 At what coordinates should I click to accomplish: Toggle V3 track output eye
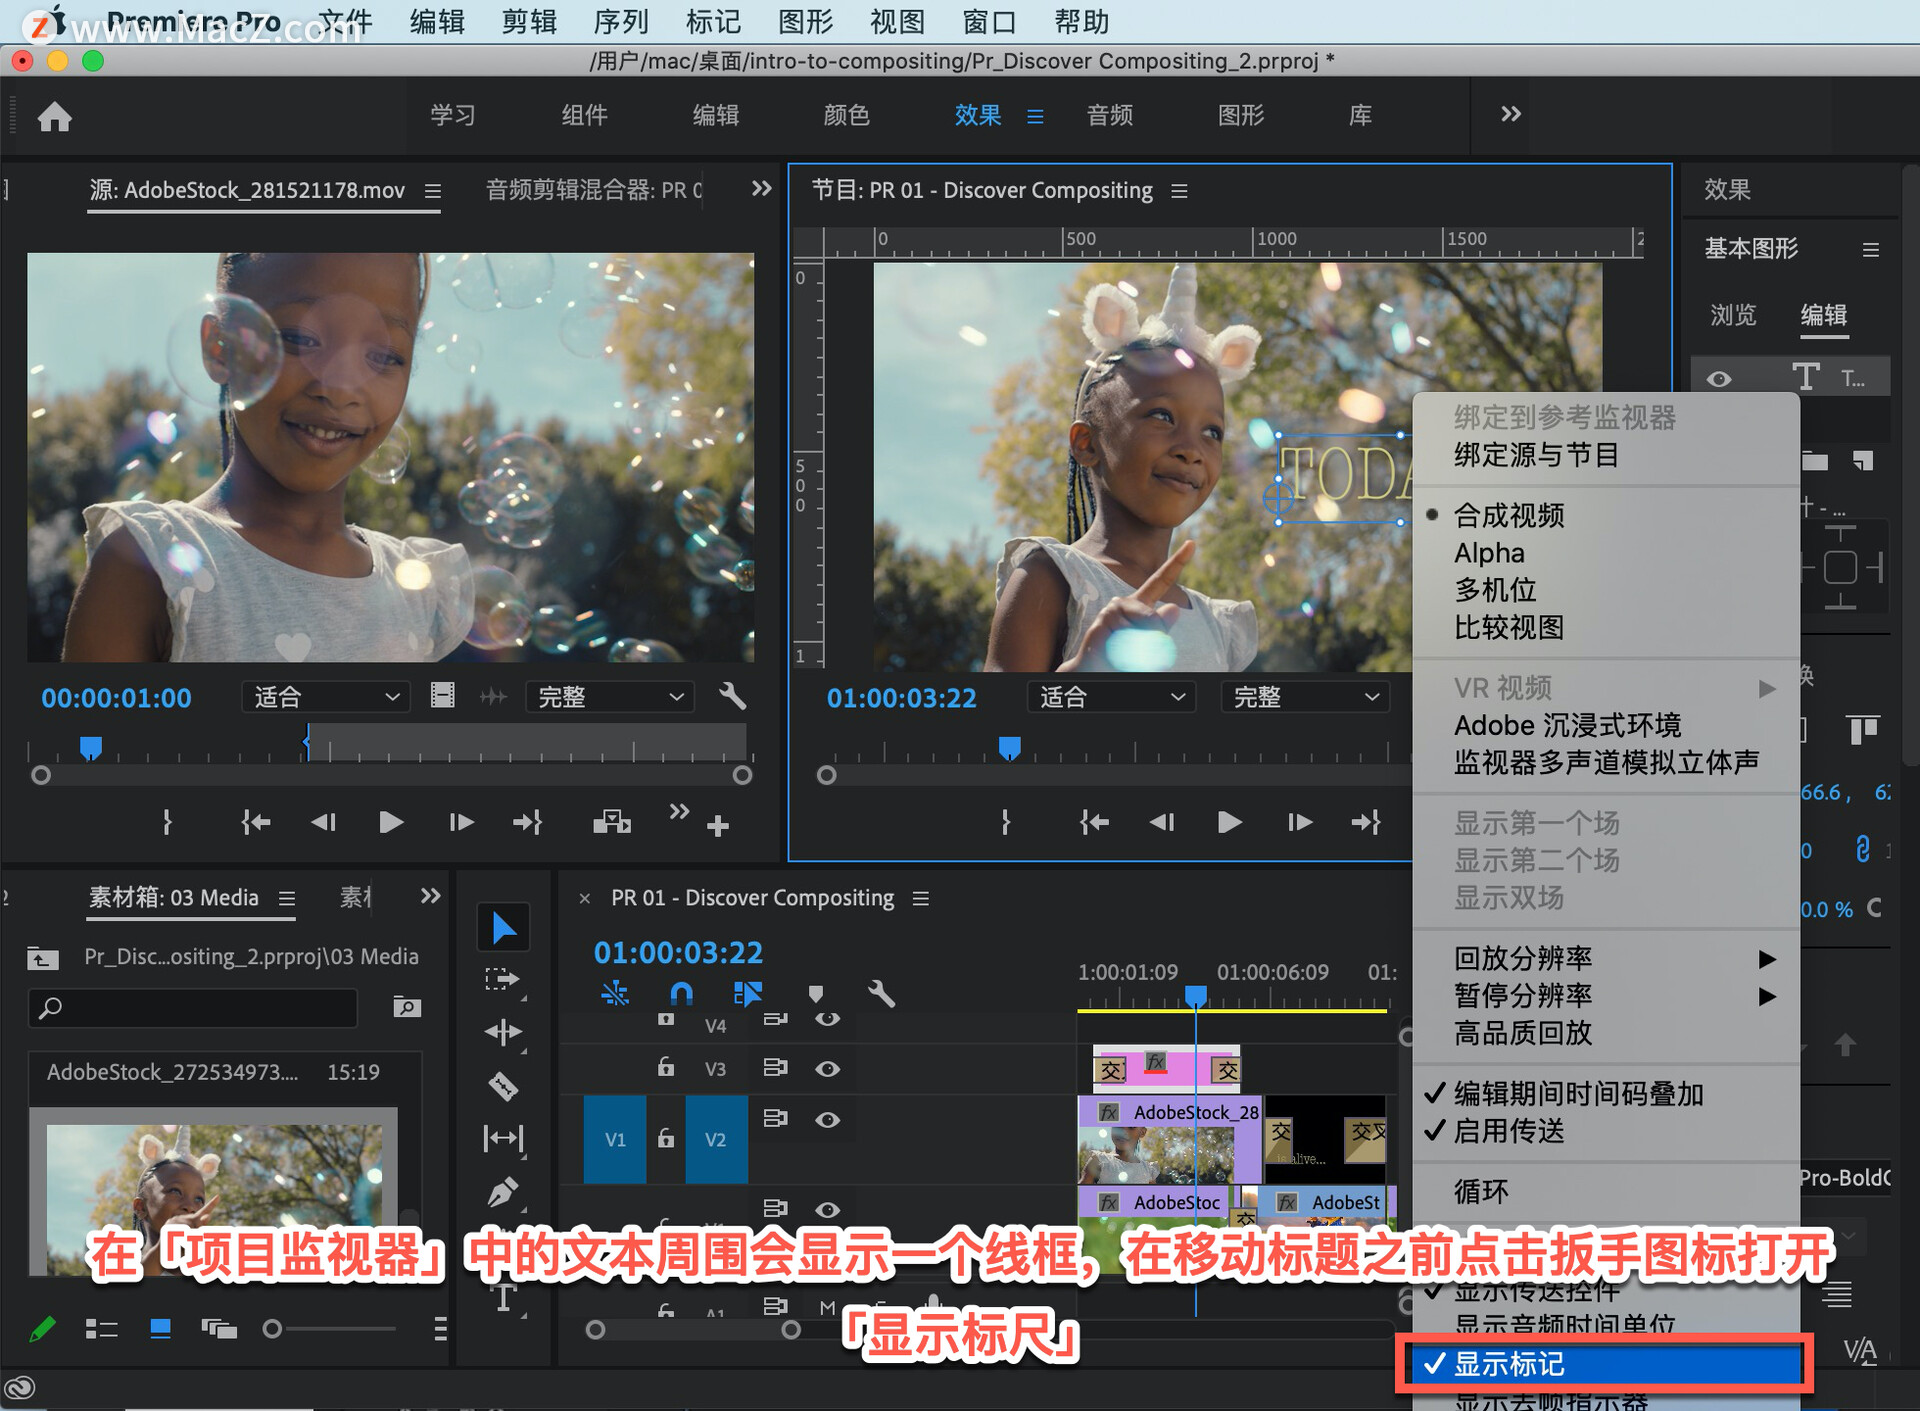[x=827, y=1068]
